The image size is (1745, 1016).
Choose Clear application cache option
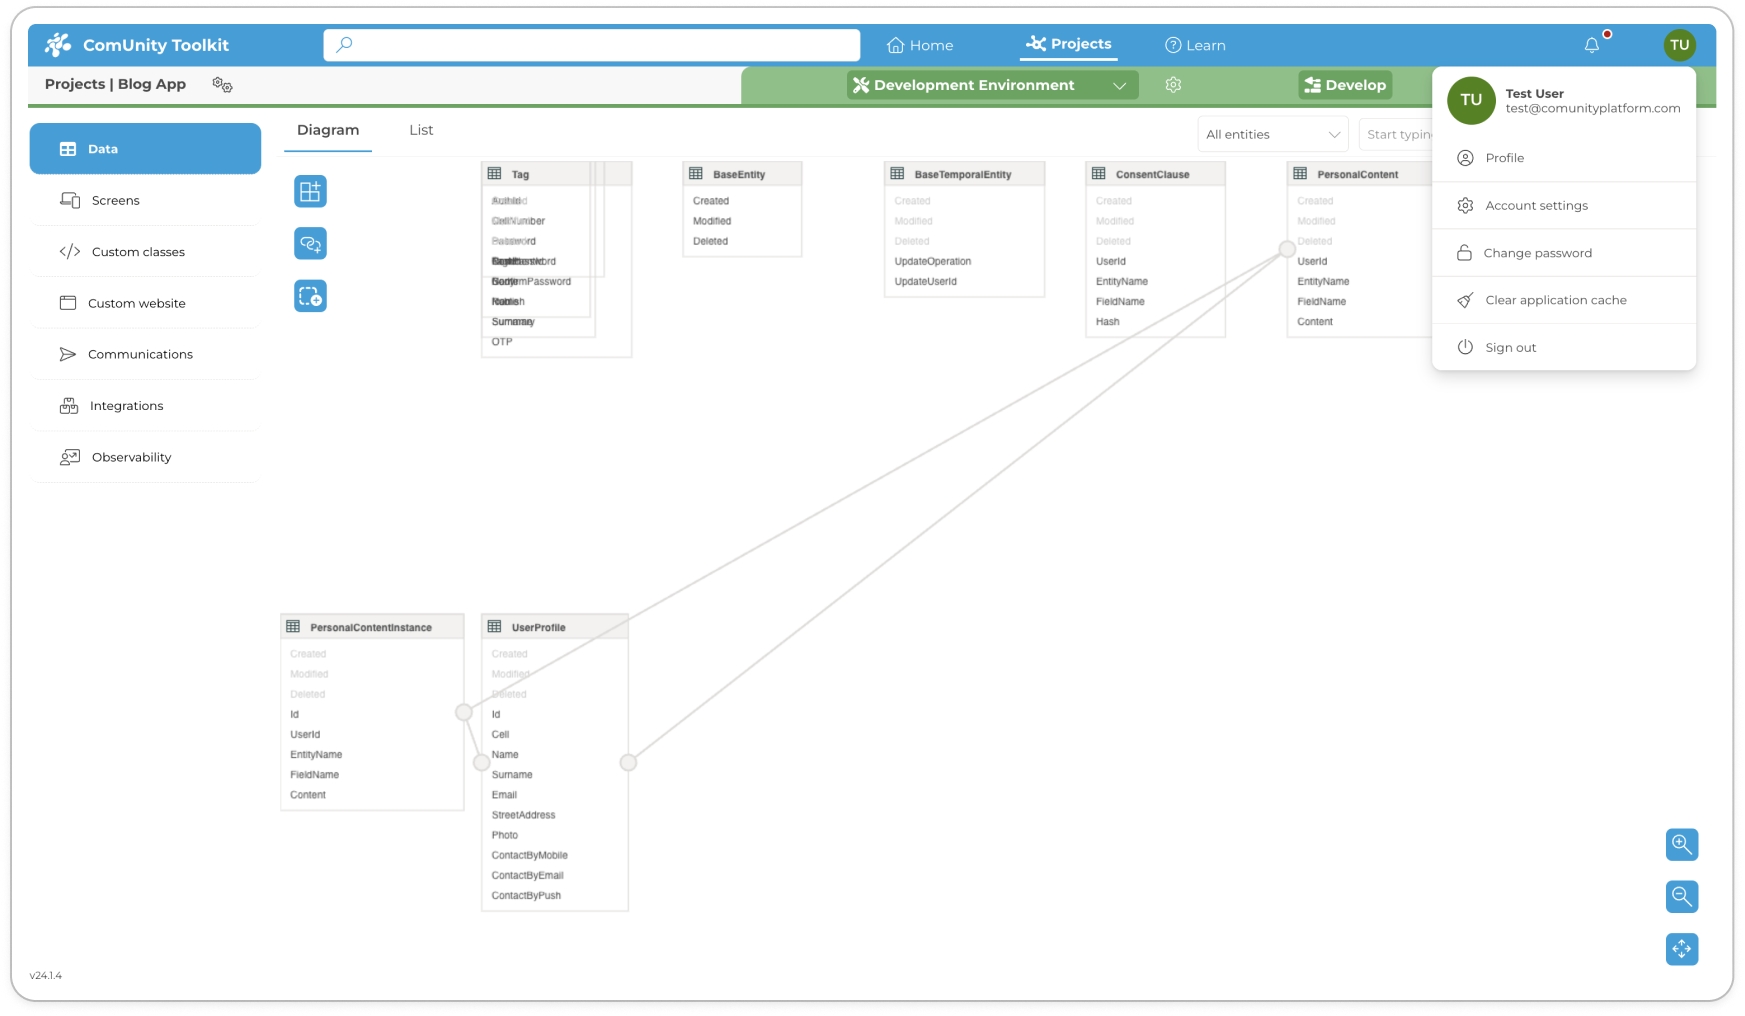tap(1555, 300)
